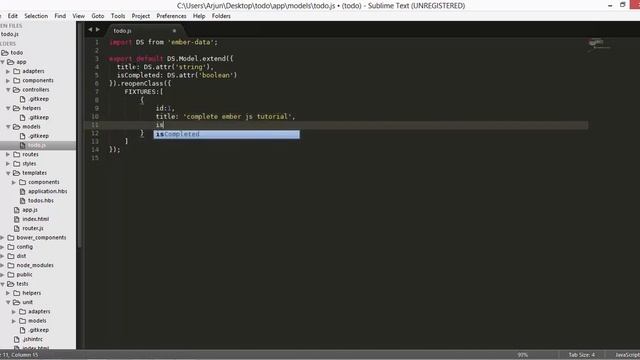Close the todo.js tab
Viewport: 640px width, 360px height.
(x=174, y=31)
